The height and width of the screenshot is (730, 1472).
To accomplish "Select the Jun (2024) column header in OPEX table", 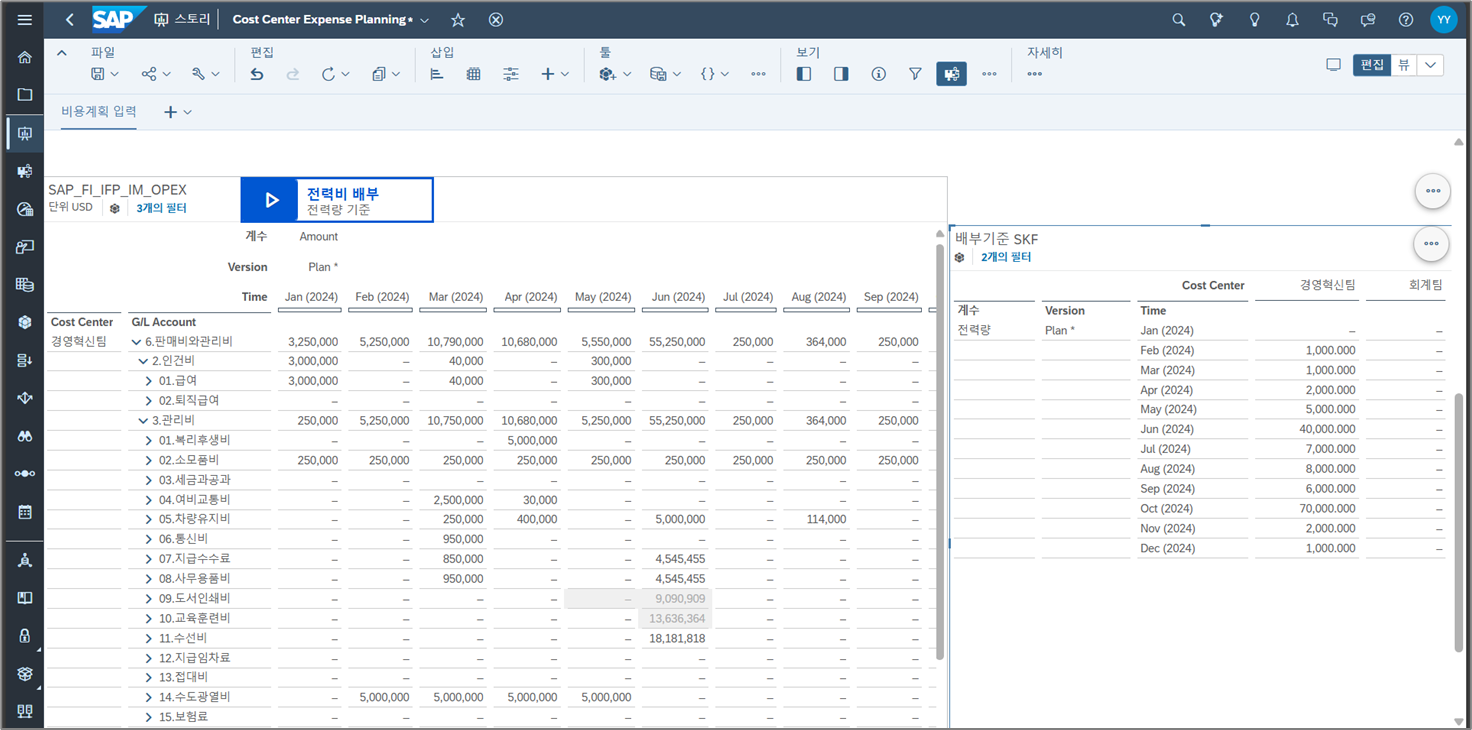I will tap(677, 297).
